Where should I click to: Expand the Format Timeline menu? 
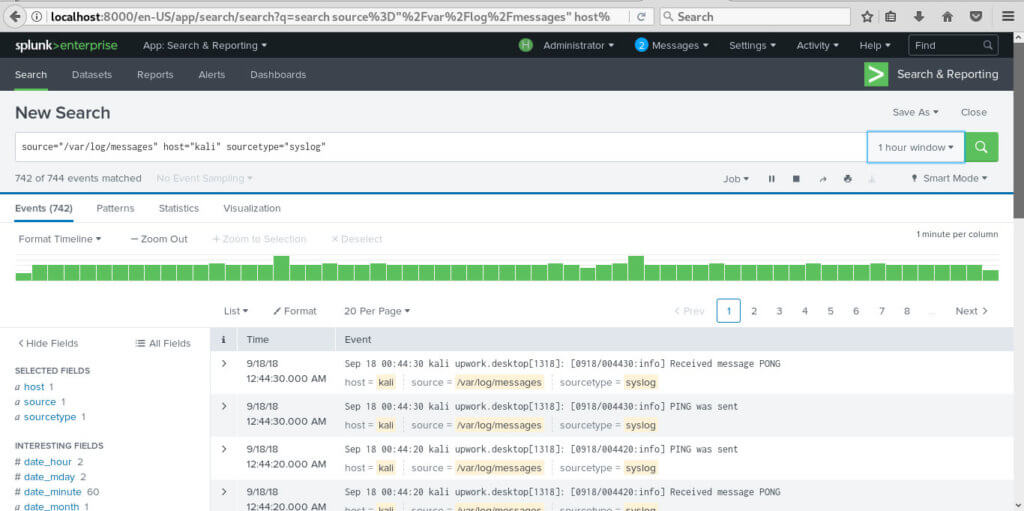click(x=60, y=239)
